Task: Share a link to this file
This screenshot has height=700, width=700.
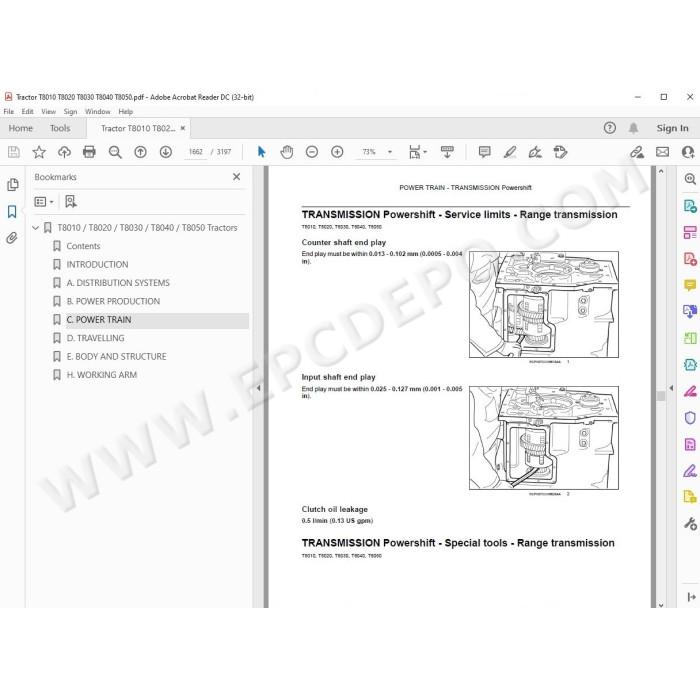Action: (637, 152)
